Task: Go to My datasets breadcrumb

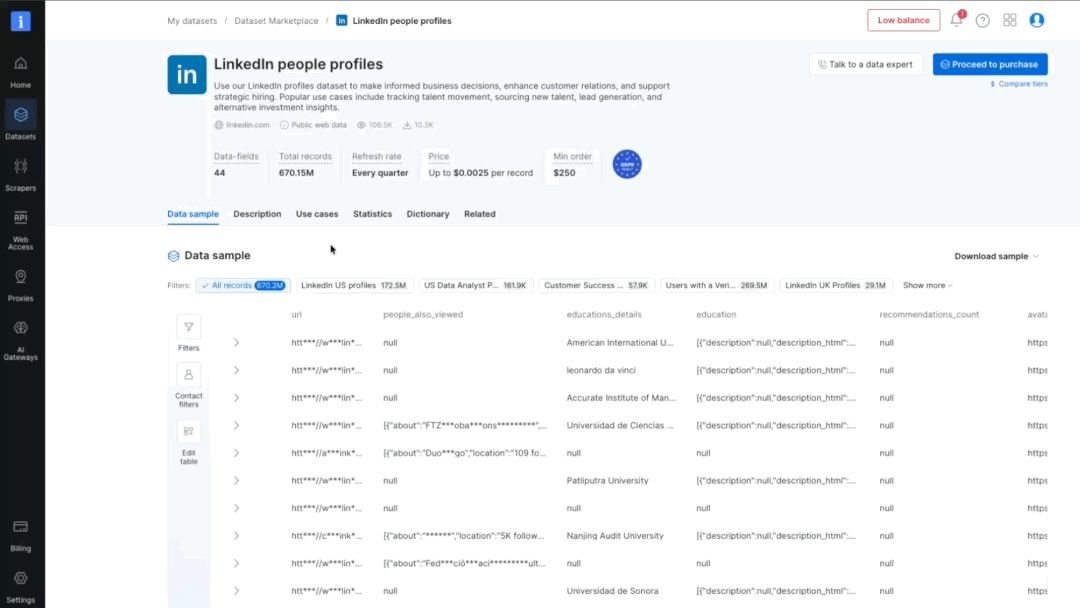Action: click(192, 21)
